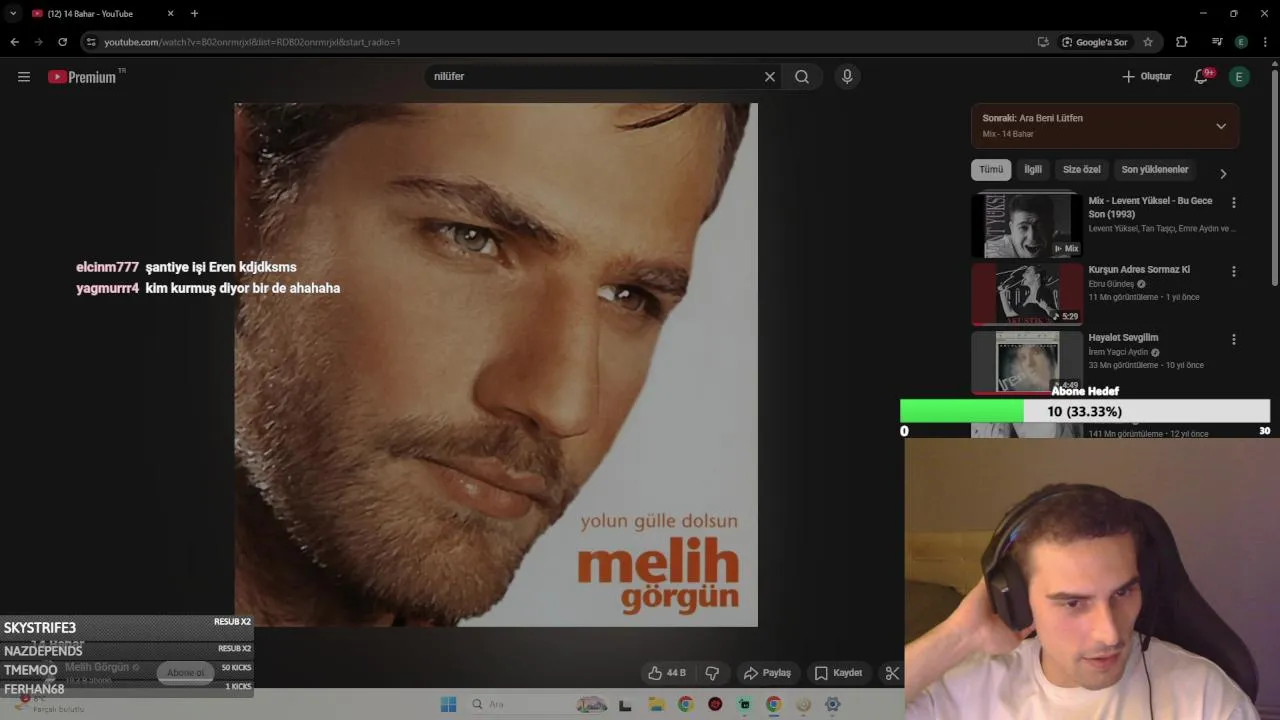Click the Abone ol subscribe button
1280x720 pixels.
186,673
